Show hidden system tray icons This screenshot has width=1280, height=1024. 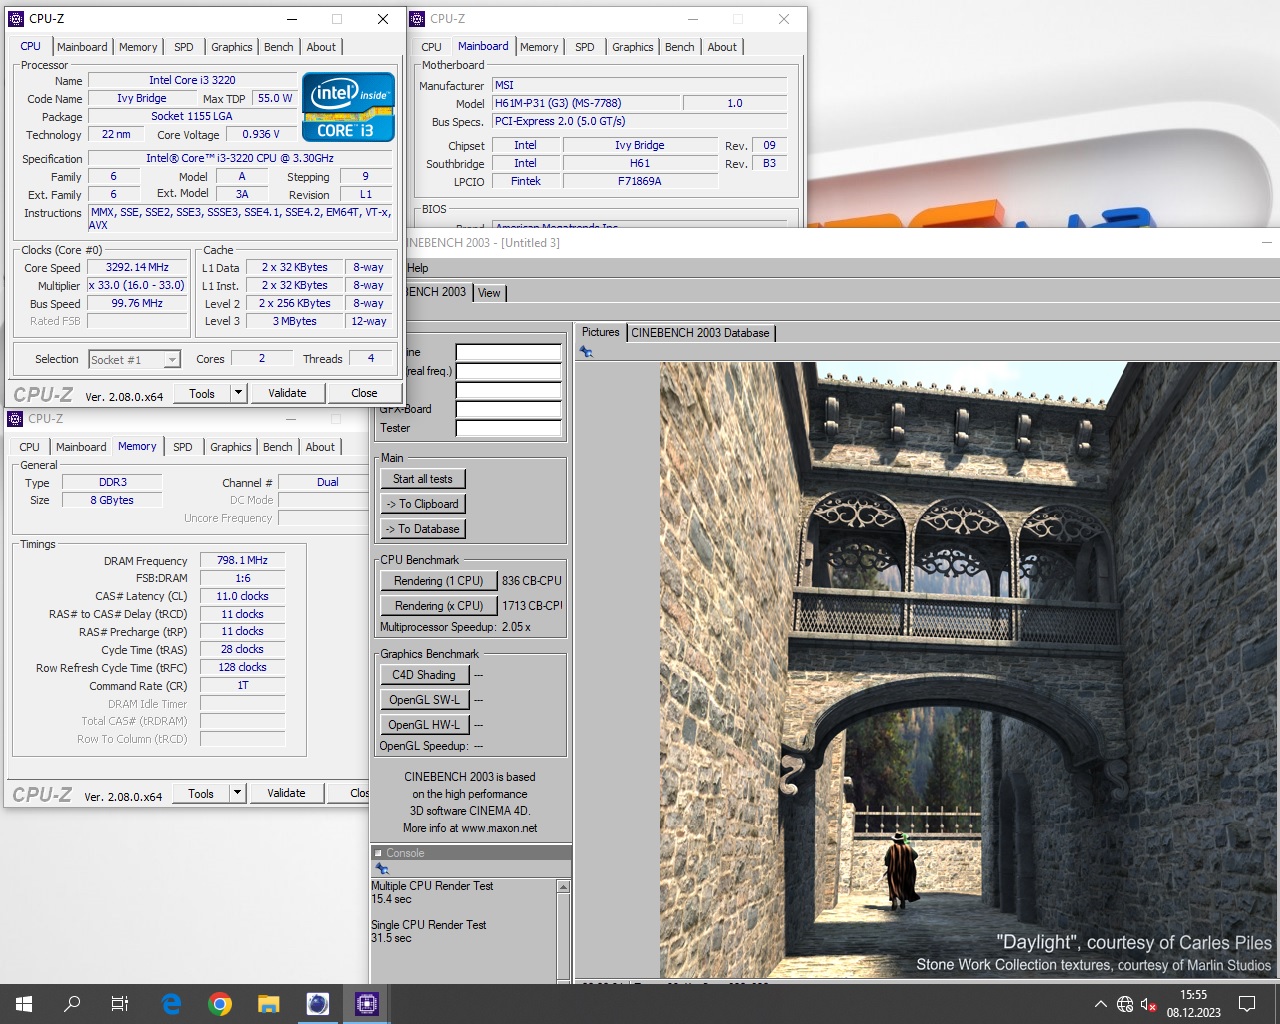1101,1004
